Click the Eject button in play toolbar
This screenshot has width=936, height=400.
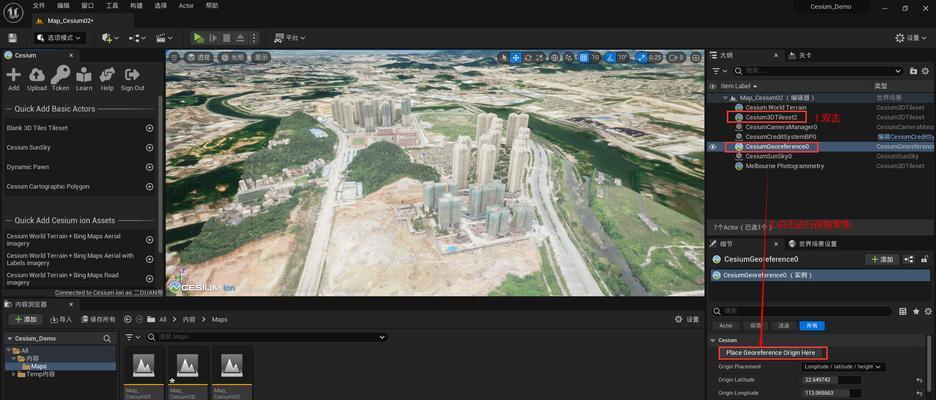coord(240,38)
